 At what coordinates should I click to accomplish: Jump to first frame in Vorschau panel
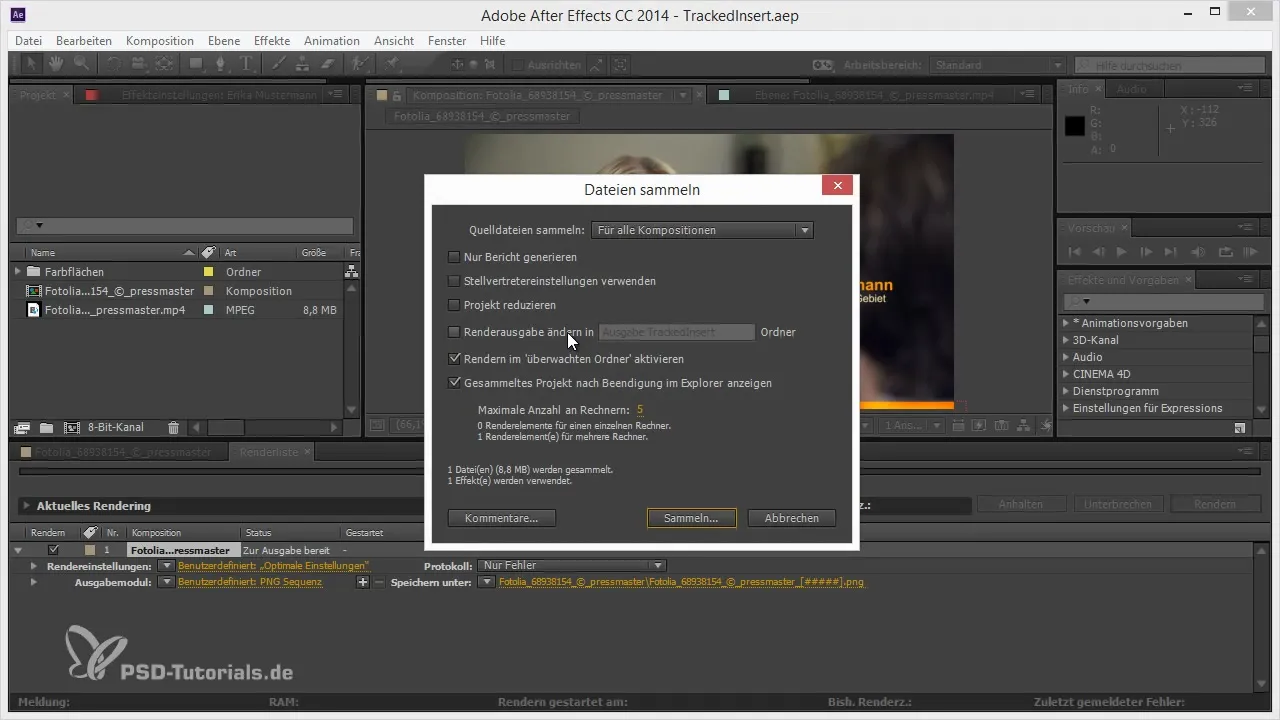click(x=1075, y=252)
